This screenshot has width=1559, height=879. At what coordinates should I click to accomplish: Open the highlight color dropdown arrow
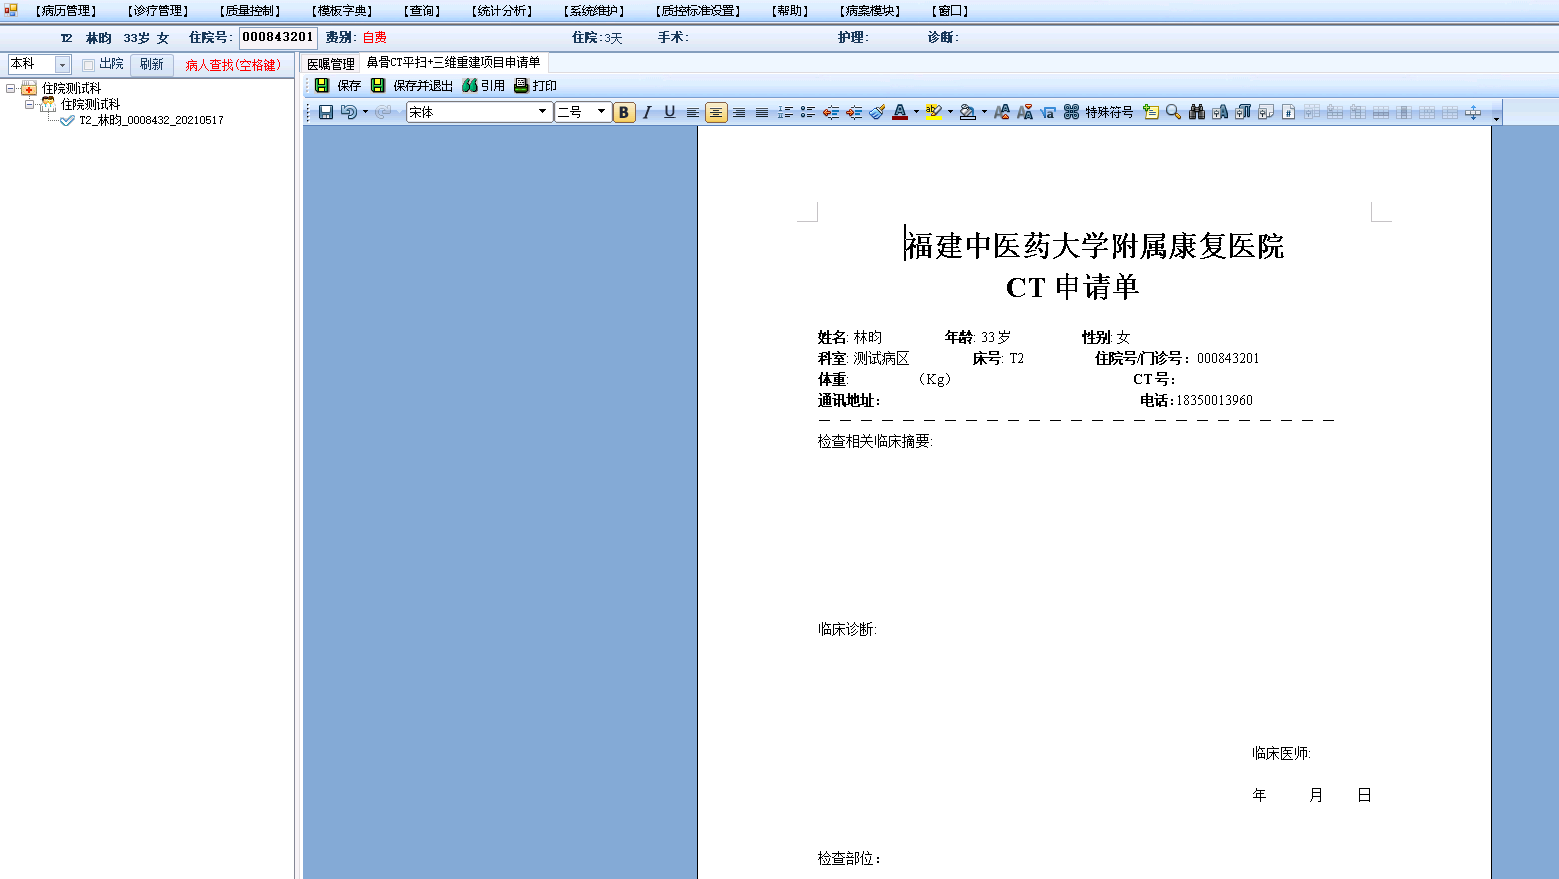(x=950, y=112)
